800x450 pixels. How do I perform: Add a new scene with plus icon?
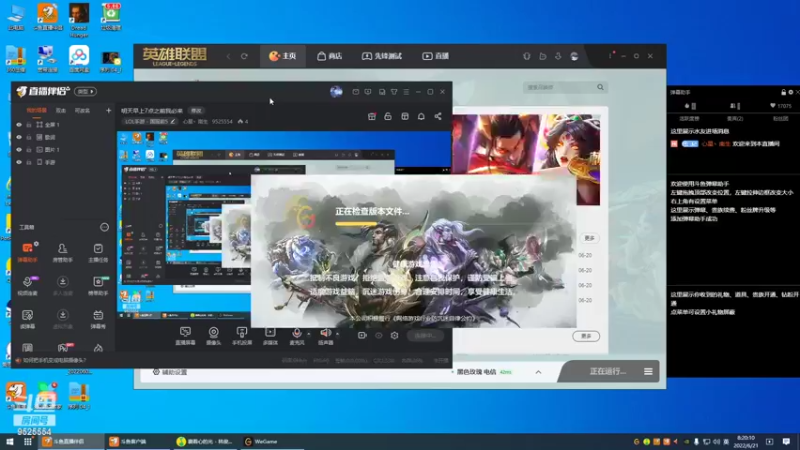[108, 110]
